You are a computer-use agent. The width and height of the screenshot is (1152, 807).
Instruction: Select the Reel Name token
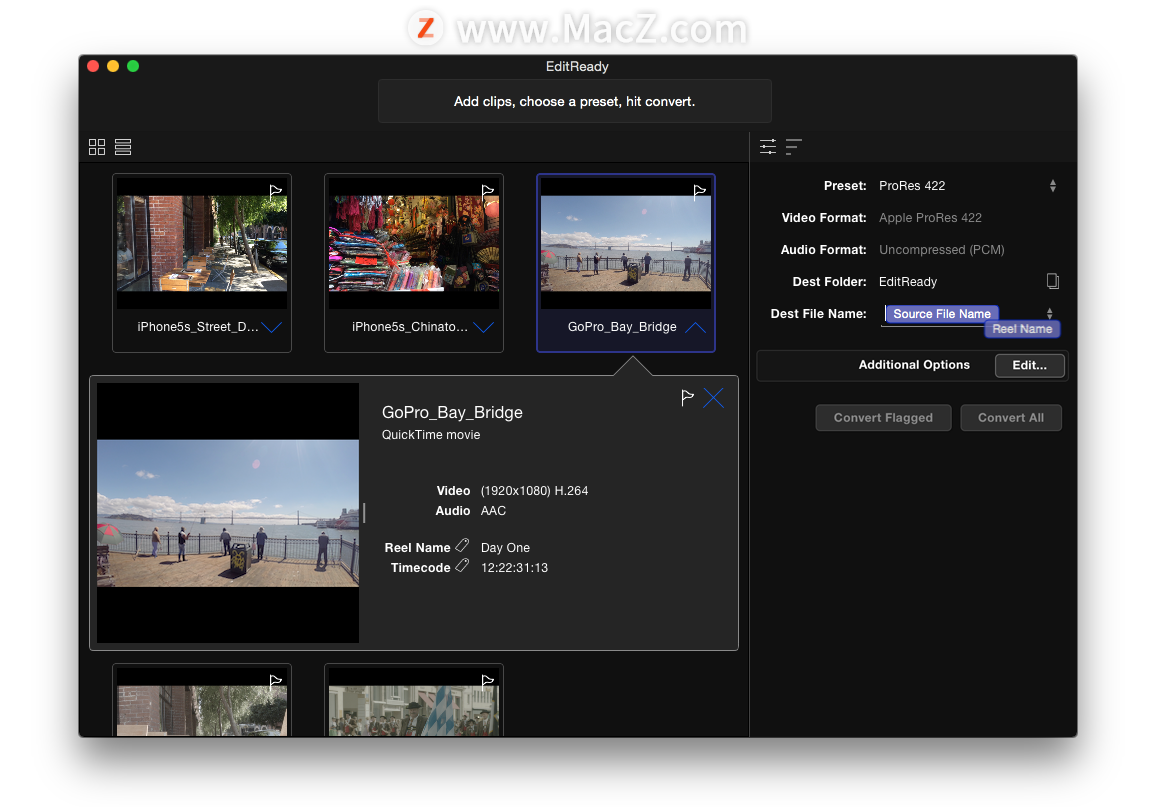click(1022, 329)
